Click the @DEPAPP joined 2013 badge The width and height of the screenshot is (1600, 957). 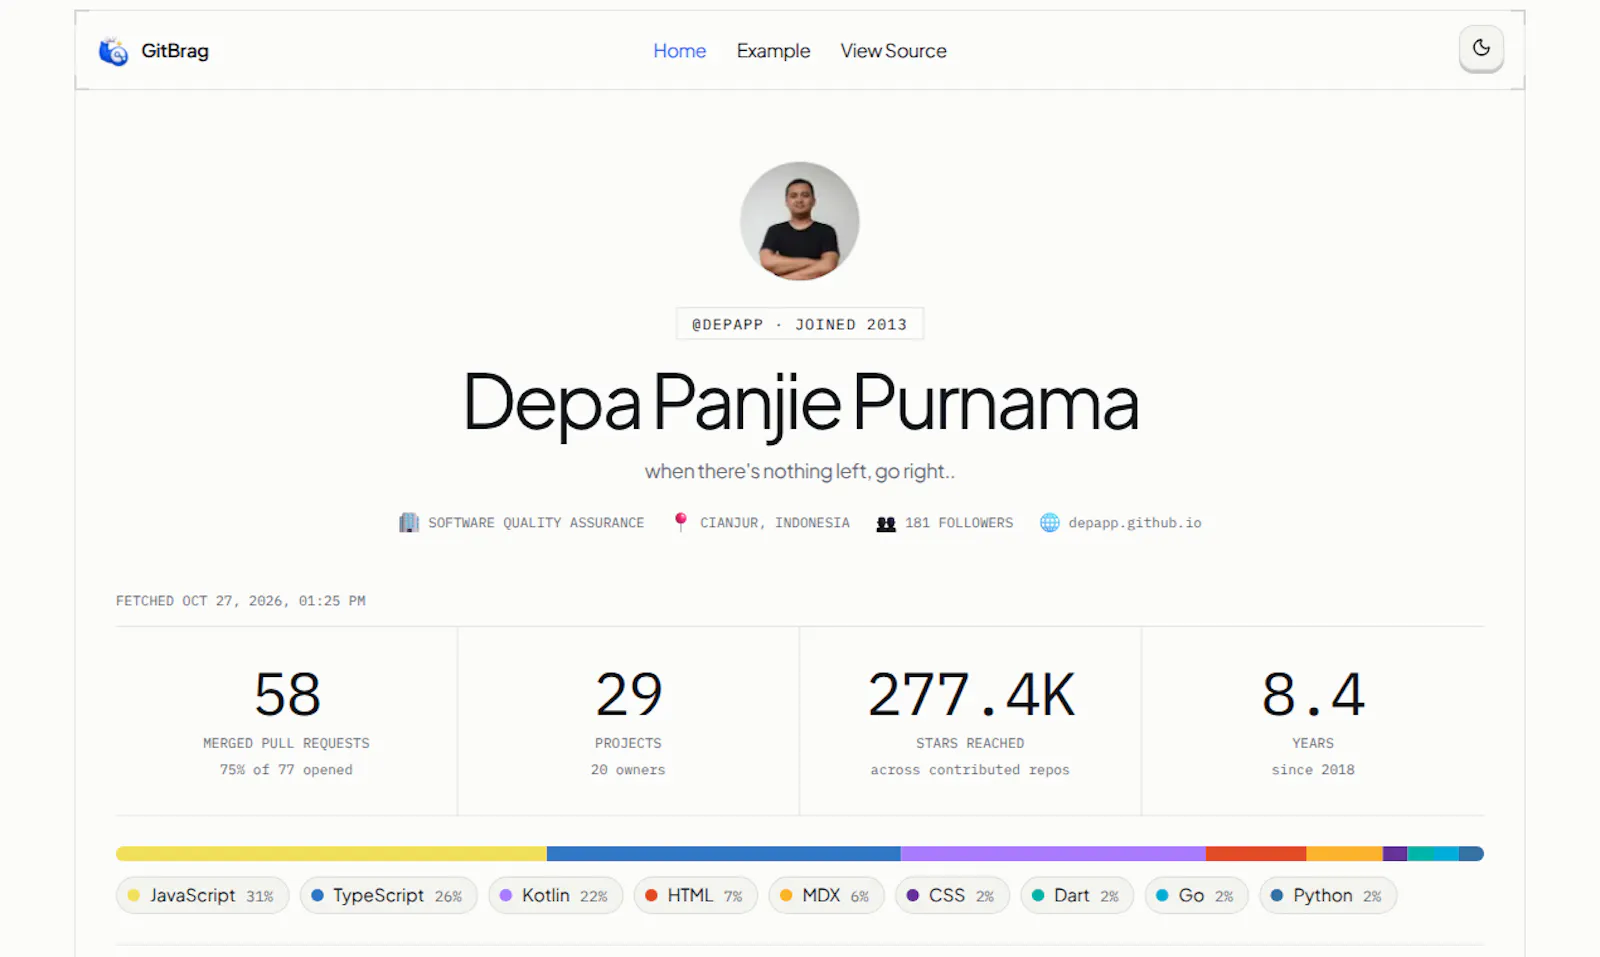[x=800, y=324]
